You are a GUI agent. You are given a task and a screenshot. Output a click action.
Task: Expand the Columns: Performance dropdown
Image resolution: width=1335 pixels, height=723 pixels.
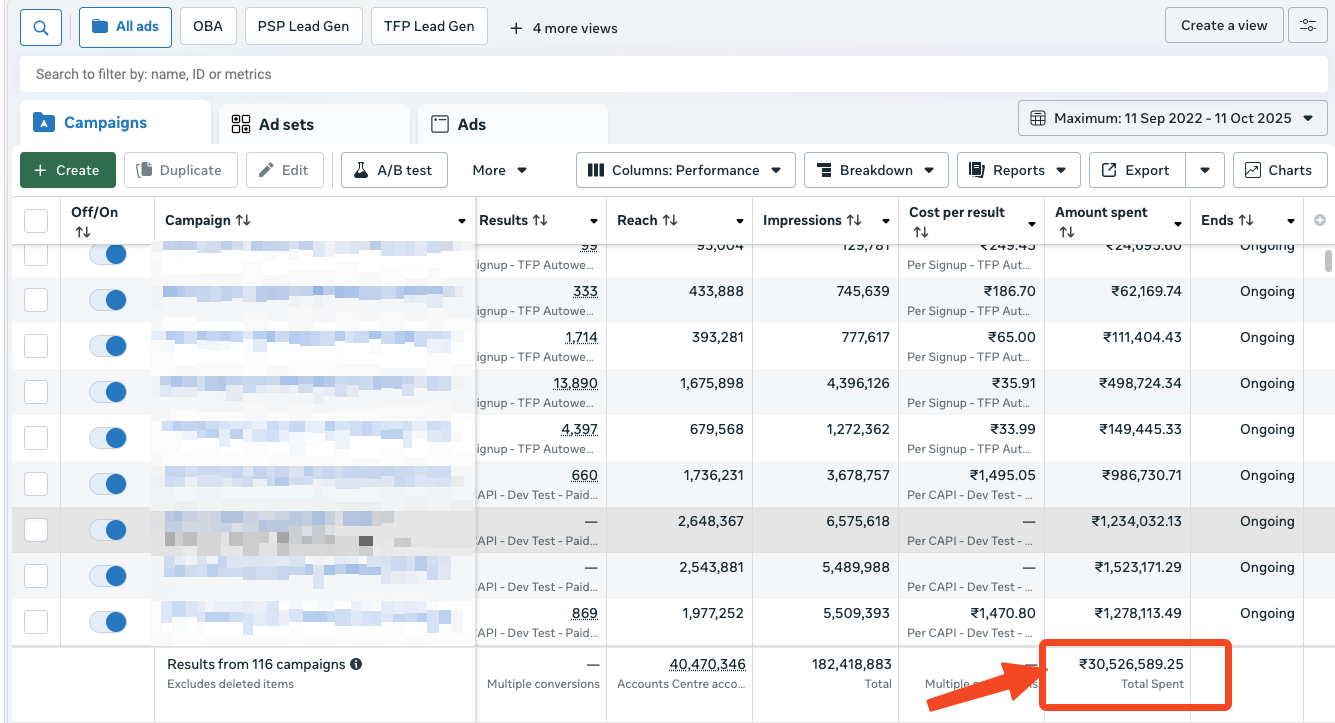point(685,170)
